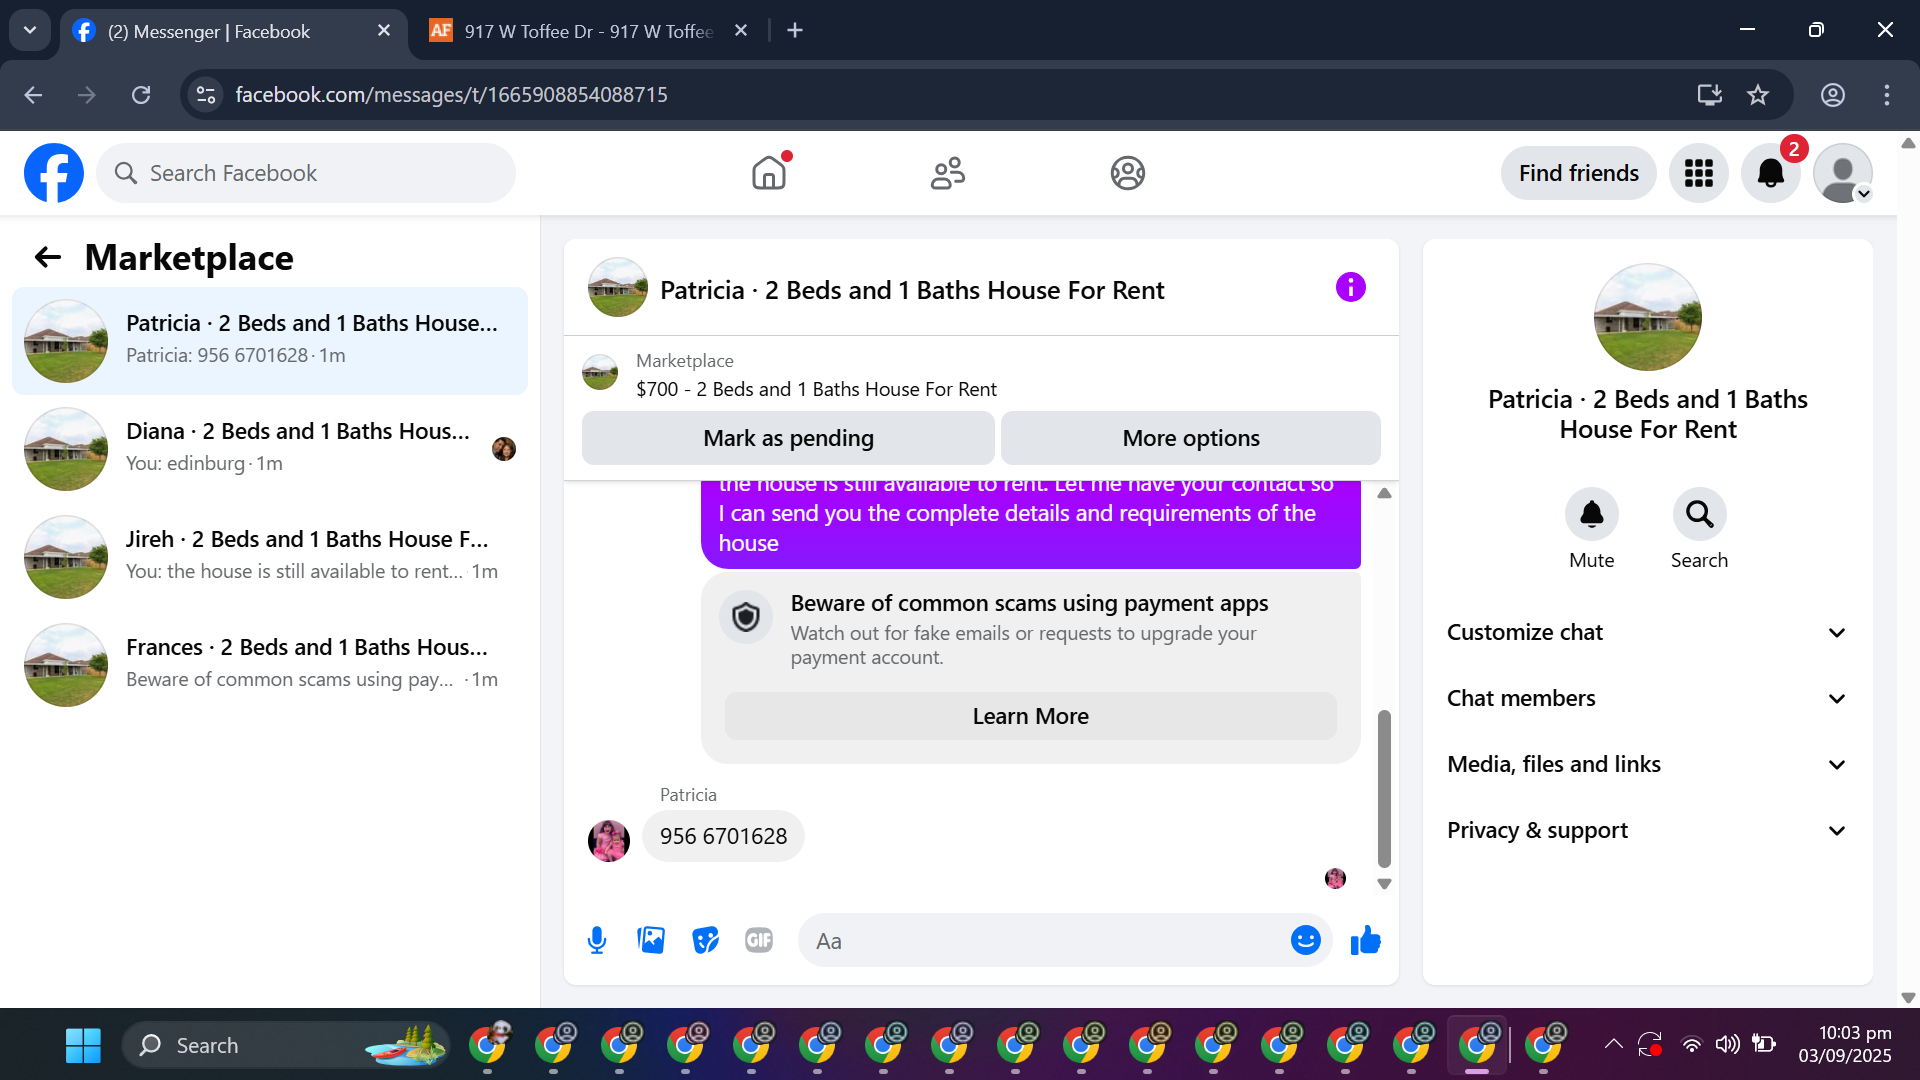Screen dimensions: 1920x1080
Task: Click the chat scrollbar thumb
Action: [1384, 788]
